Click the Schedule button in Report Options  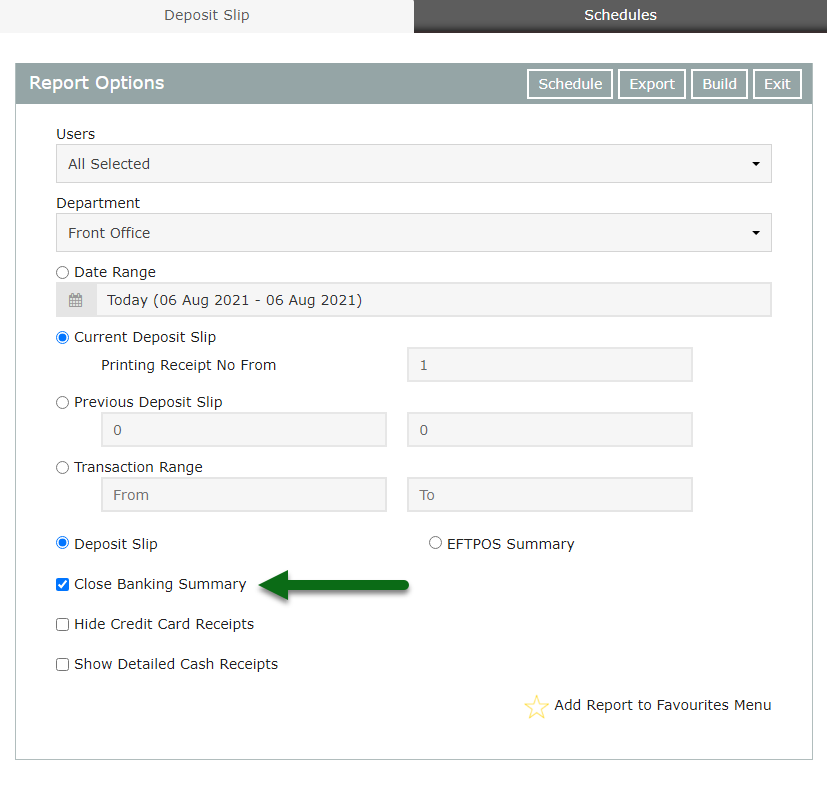point(570,84)
